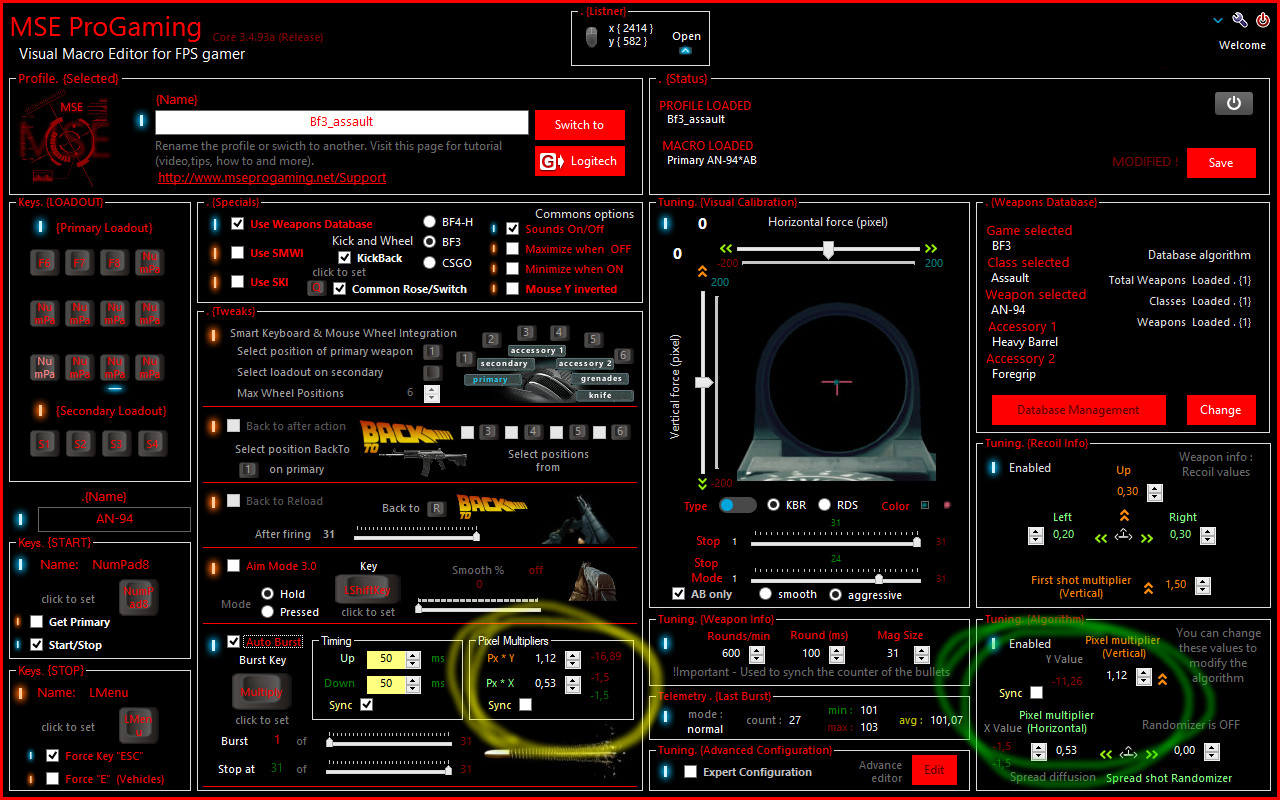Click orange arrows beside First shot multiplier
Screen dimensions: 1280x800
tap(1148, 587)
